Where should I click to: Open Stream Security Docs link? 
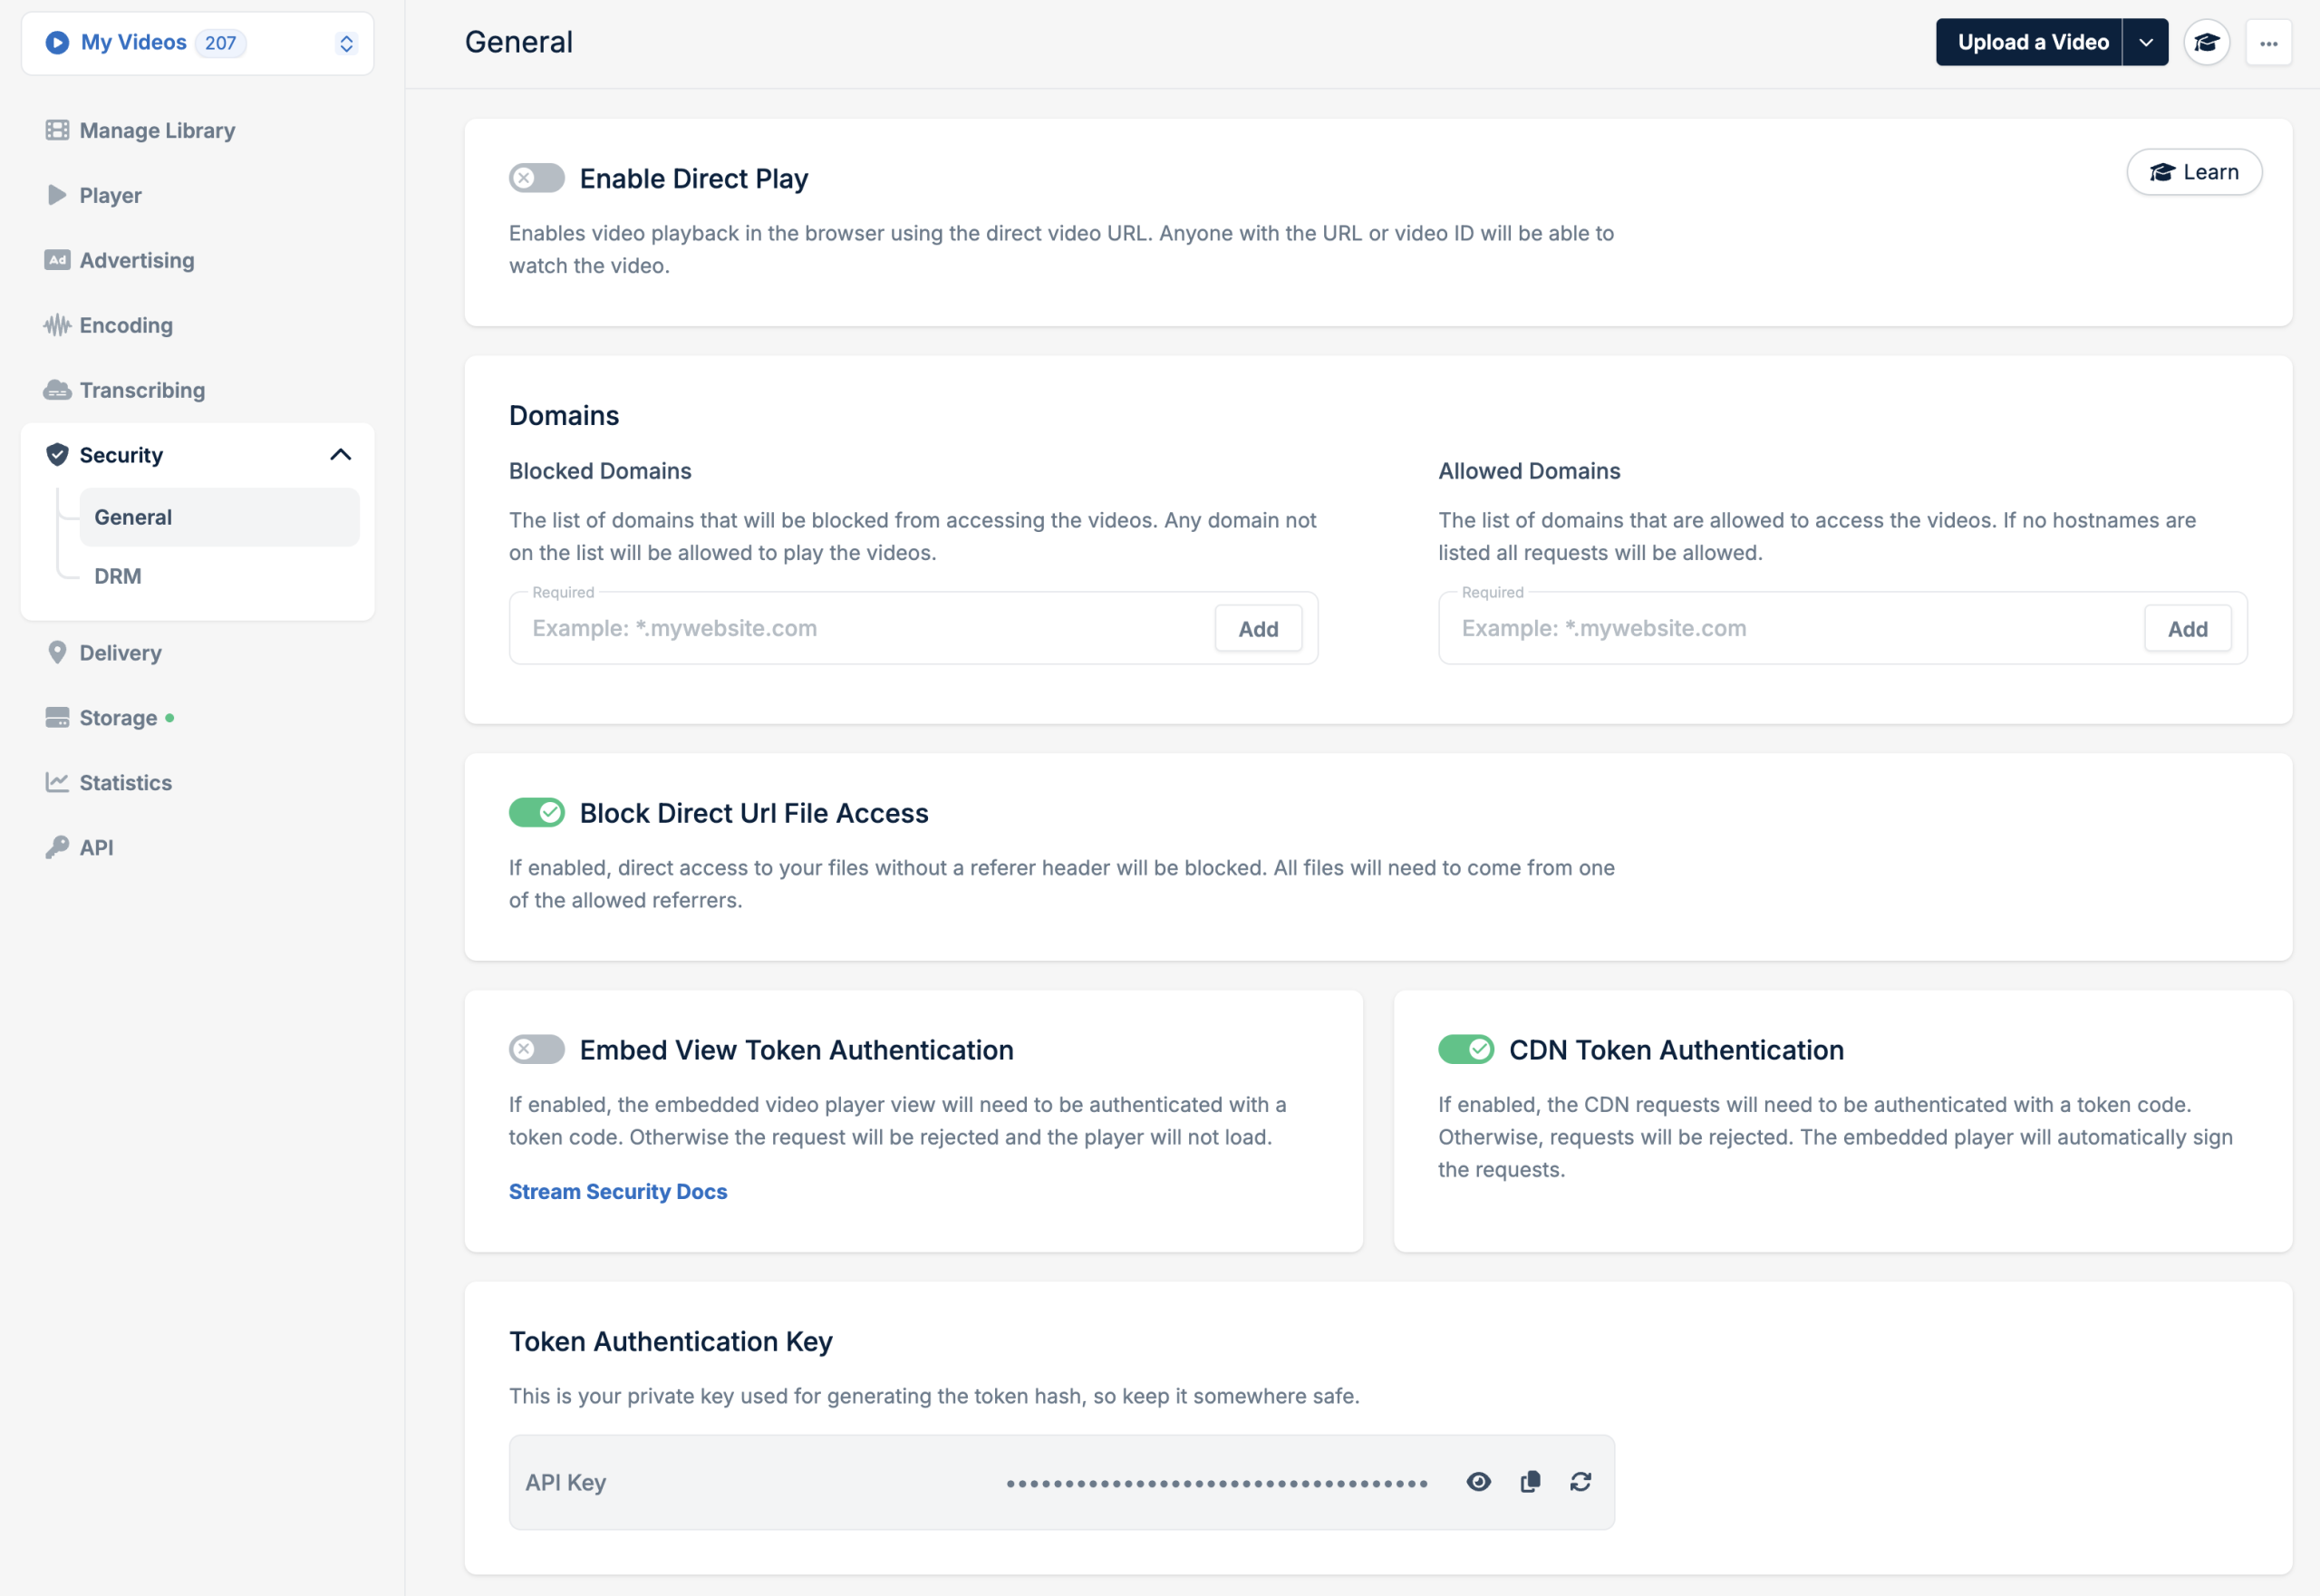(617, 1191)
